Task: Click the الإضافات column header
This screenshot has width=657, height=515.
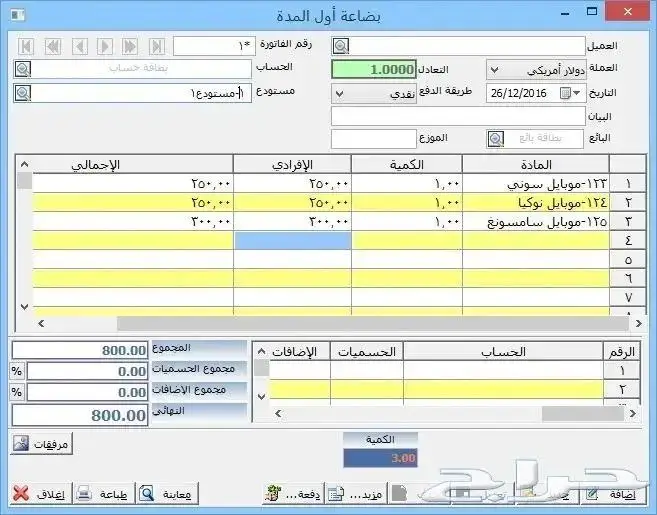Action: click(x=300, y=352)
